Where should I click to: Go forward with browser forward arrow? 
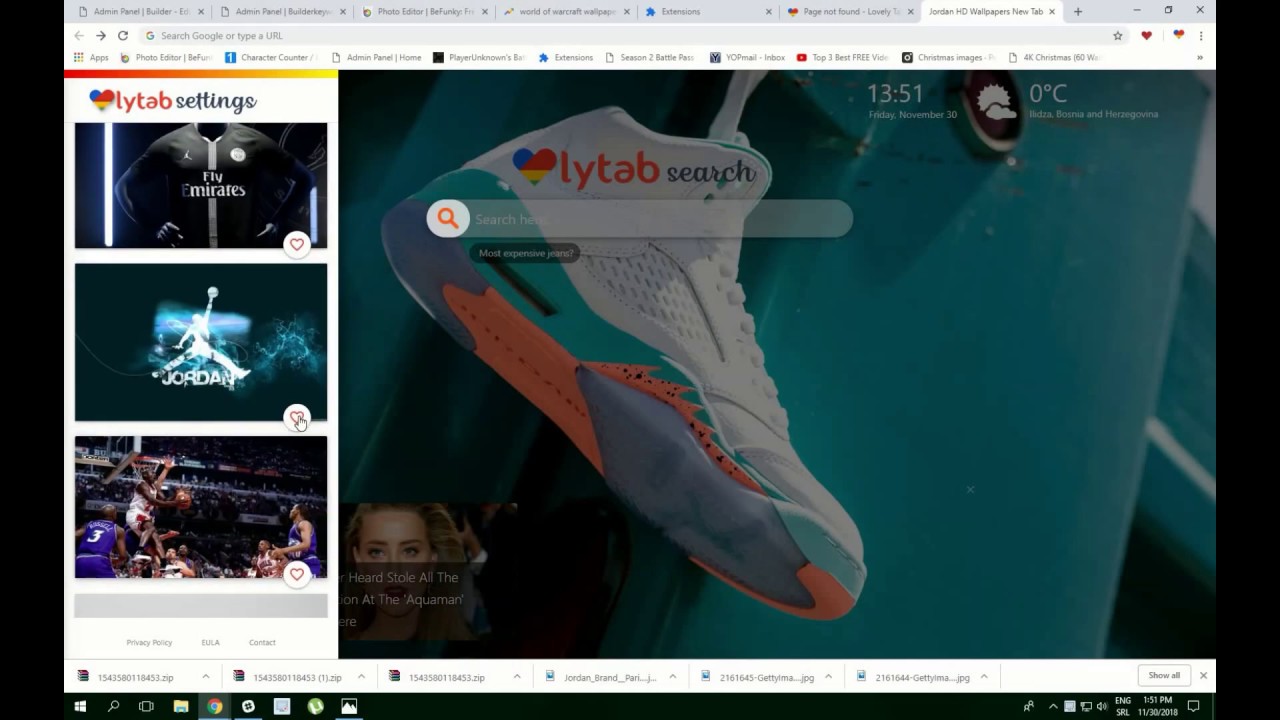pos(101,35)
